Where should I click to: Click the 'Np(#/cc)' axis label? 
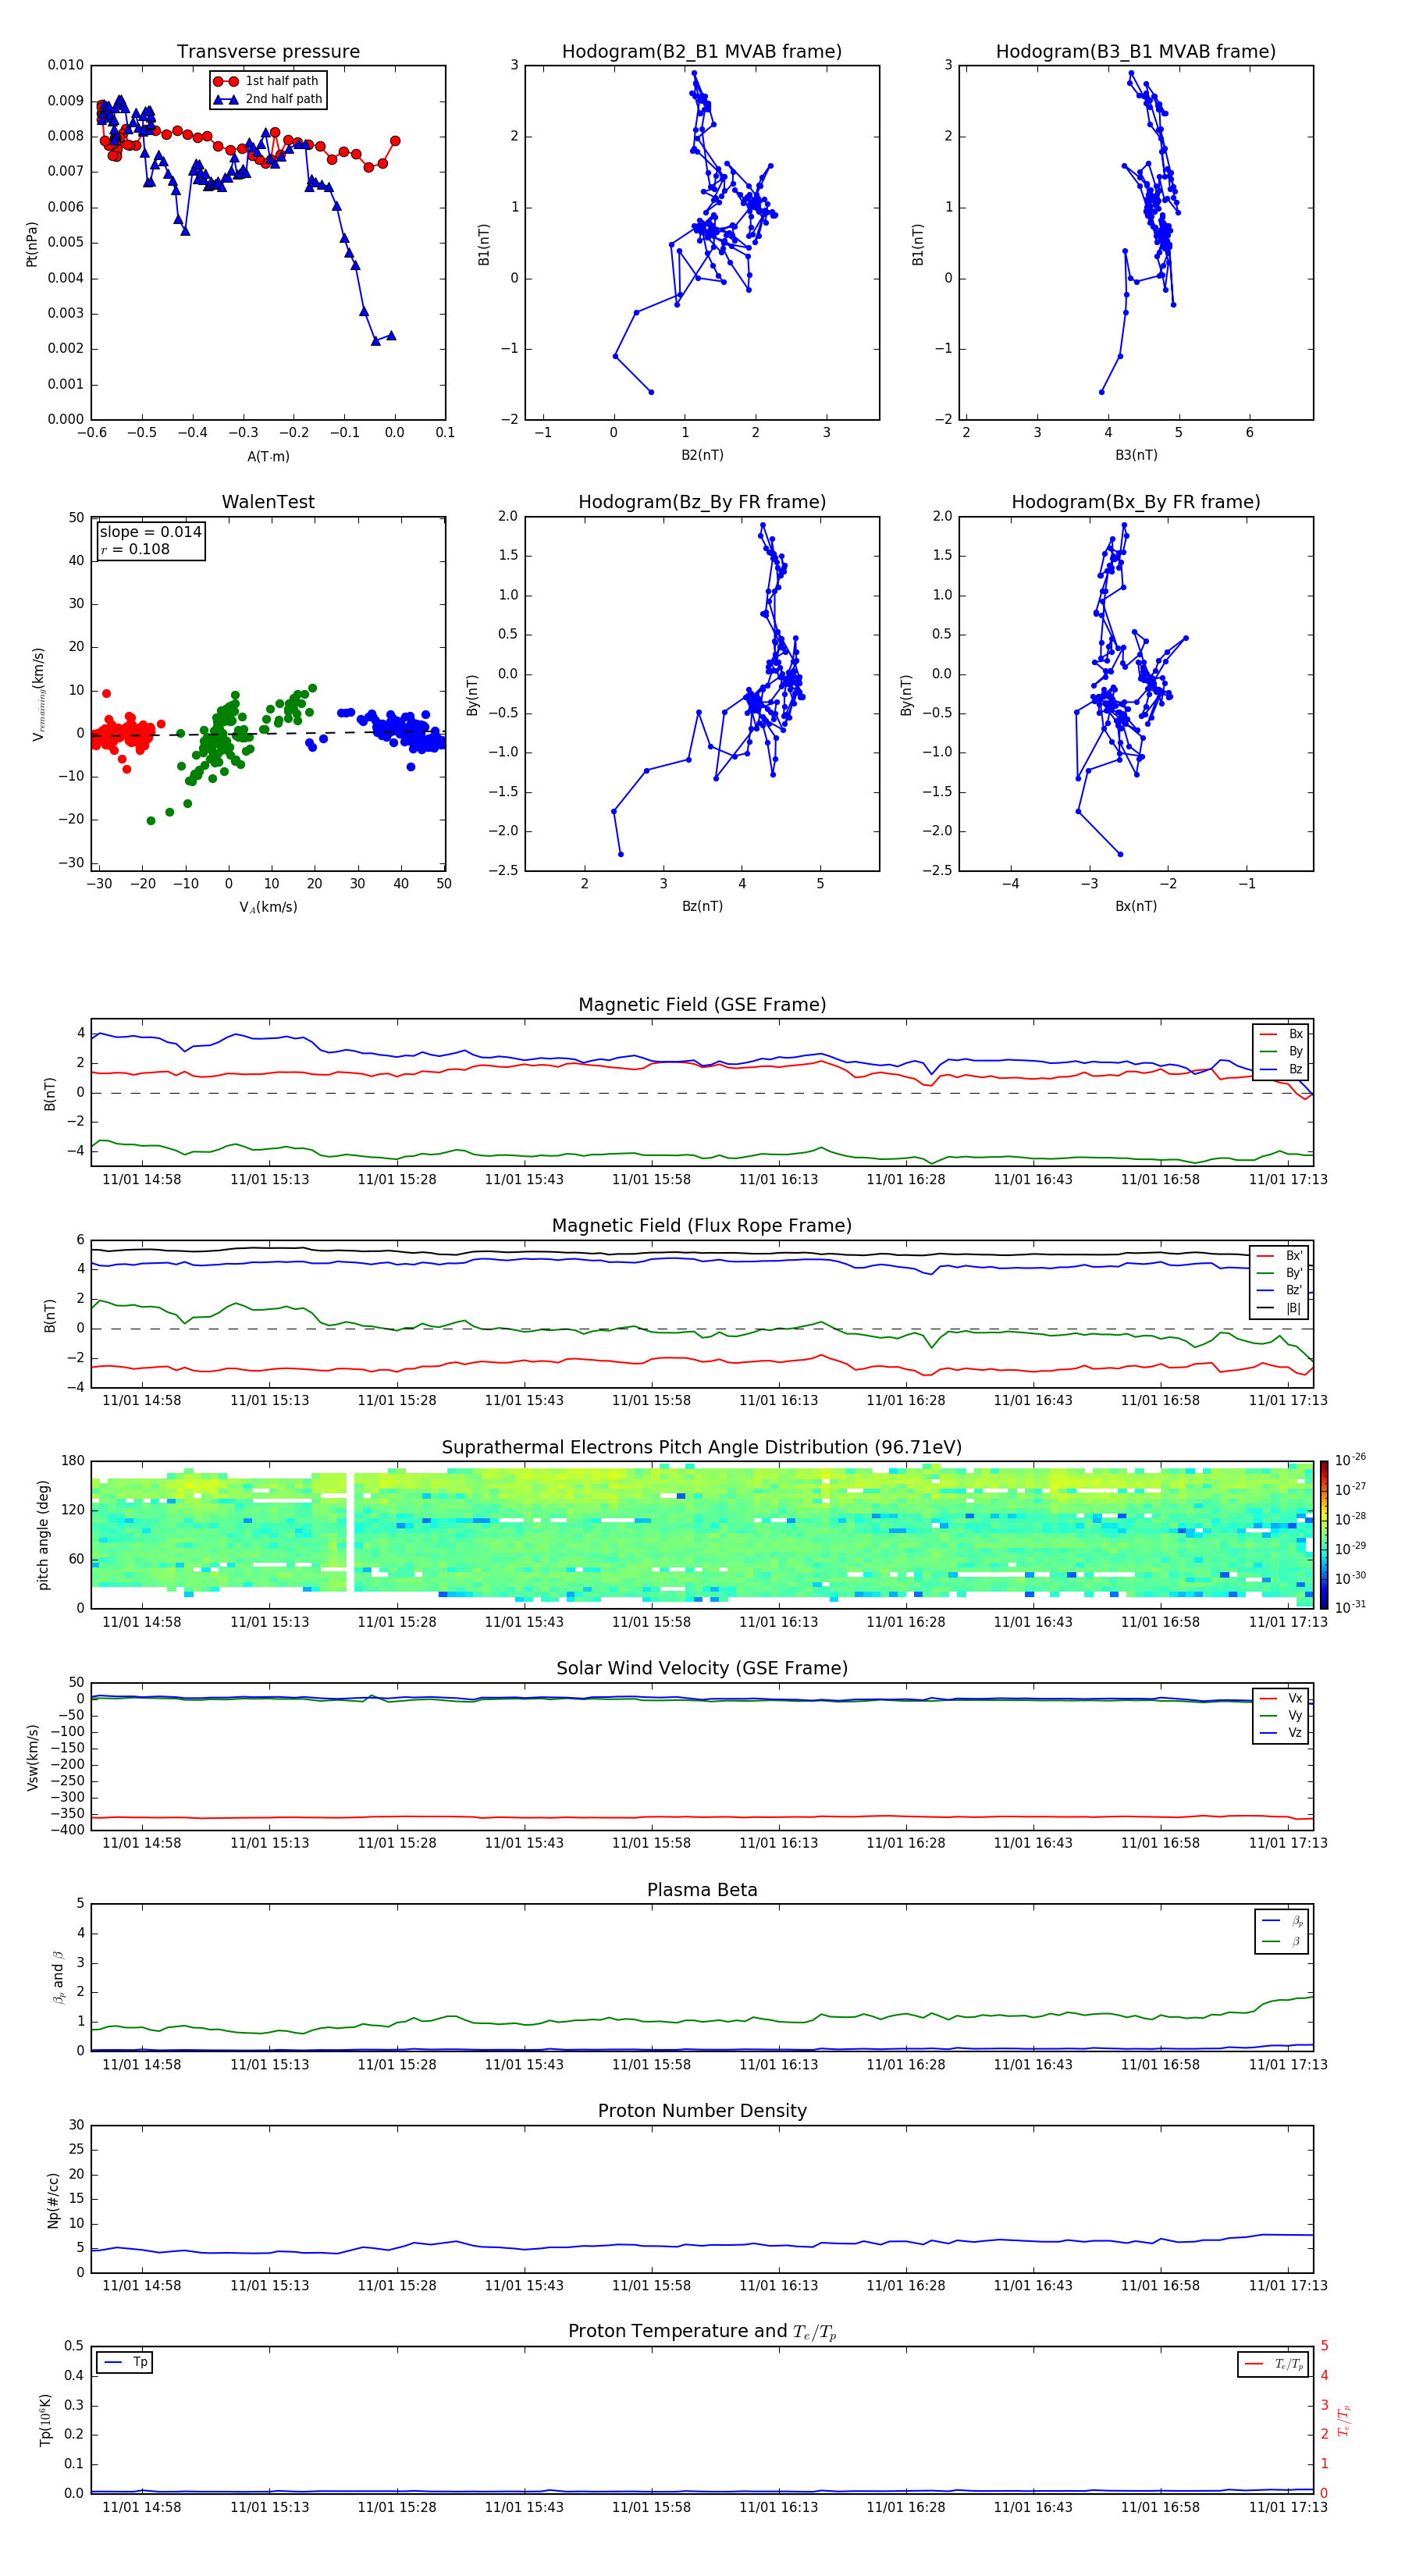(52, 2200)
